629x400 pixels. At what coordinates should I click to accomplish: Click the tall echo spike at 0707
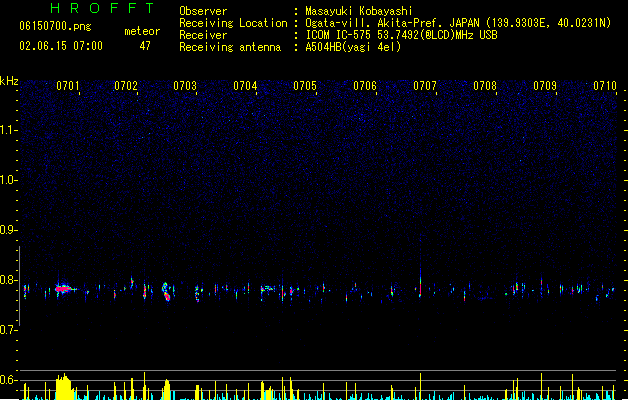[420, 281]
